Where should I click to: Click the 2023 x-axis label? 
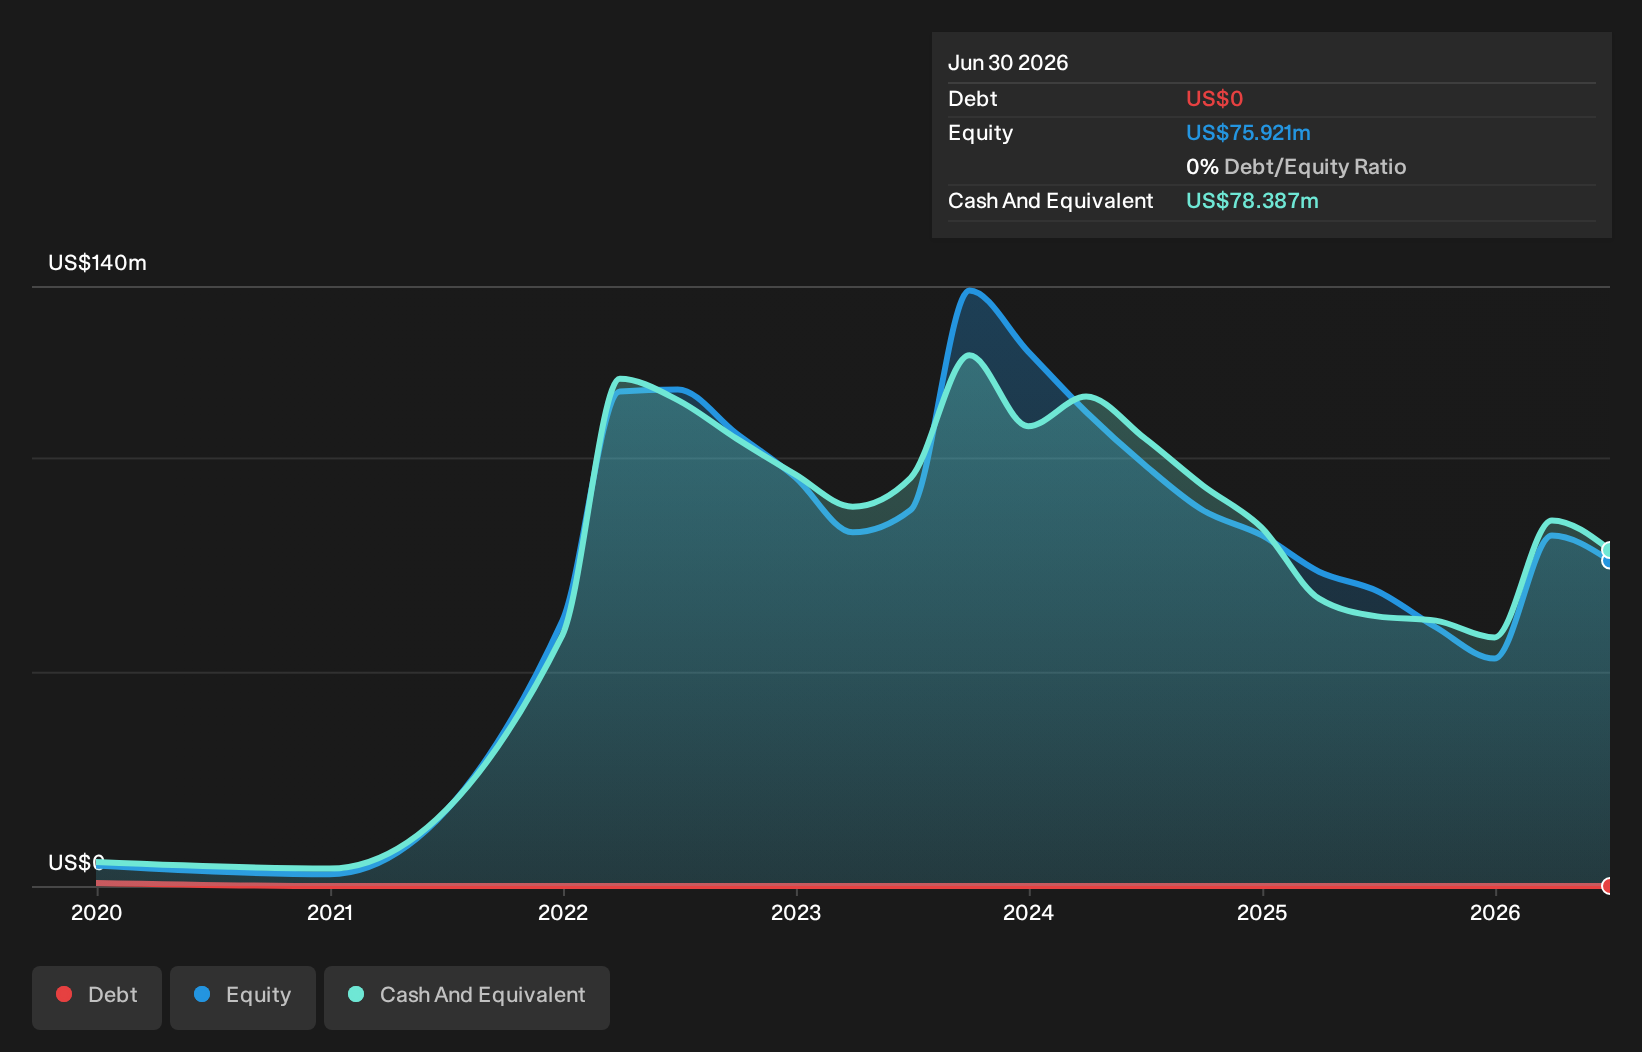tap(796, 912)
